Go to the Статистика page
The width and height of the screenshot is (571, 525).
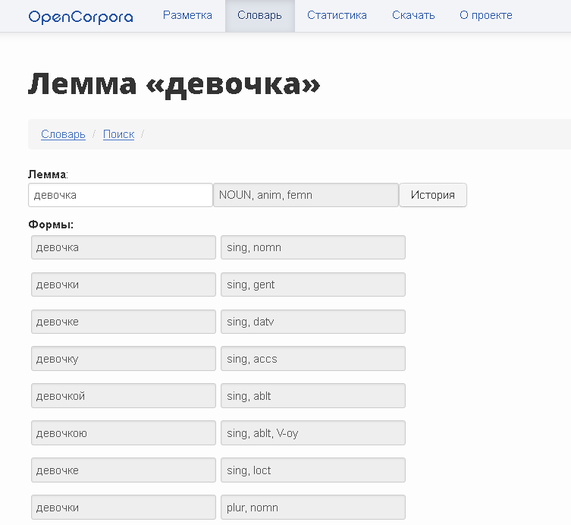coord(337,15)
